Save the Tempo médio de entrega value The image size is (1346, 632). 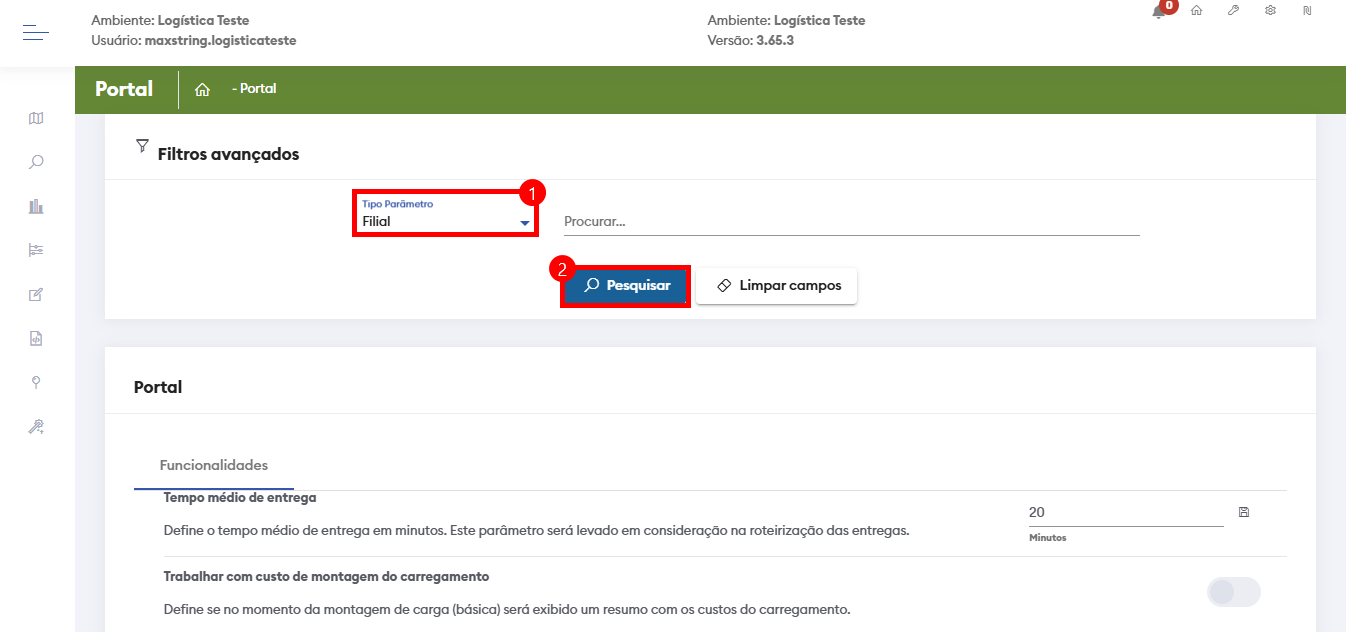coord(1244,512)
